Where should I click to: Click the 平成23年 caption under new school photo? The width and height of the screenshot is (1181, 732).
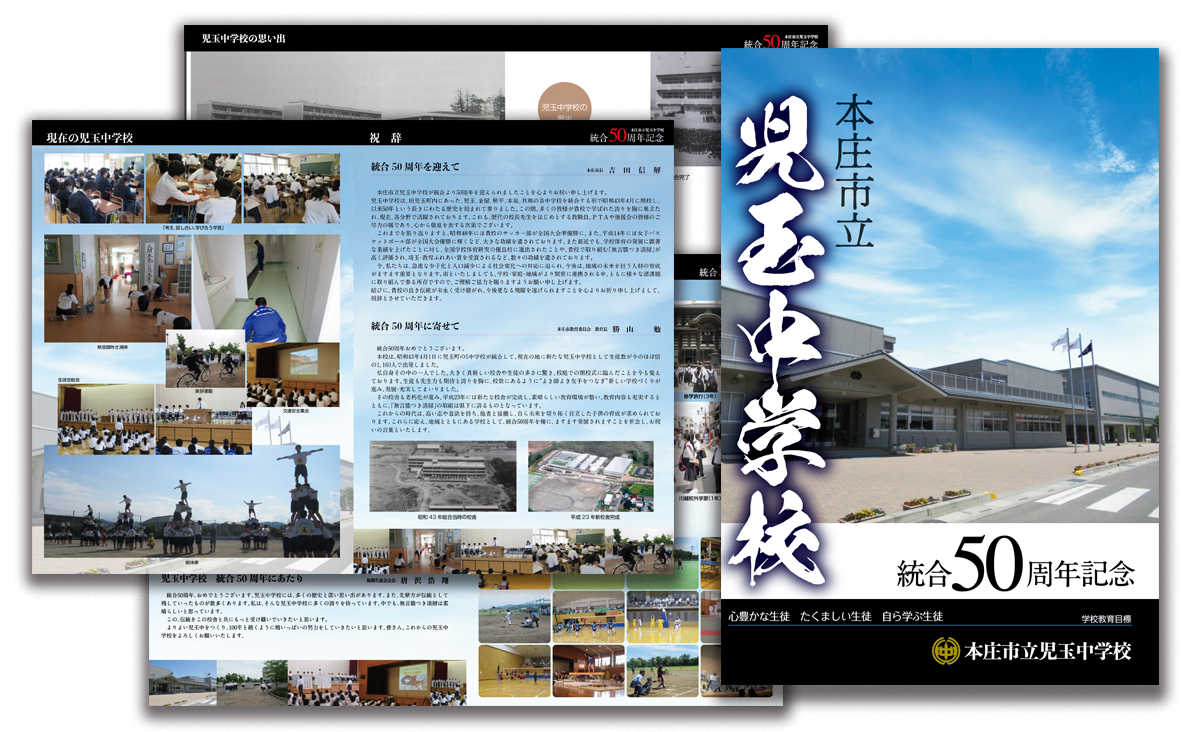pyautogui.click(x=595, y=517)
